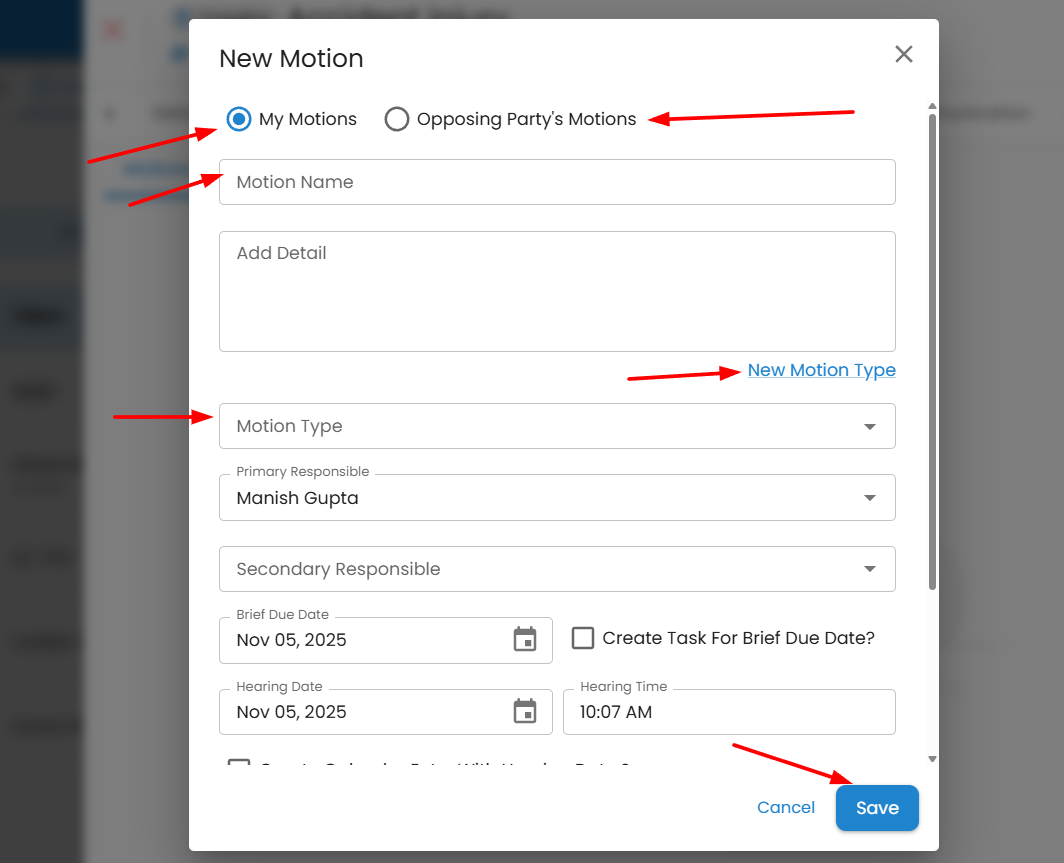Open the Hearing Date calendar picker icon
This screenshot has height=863, width=1064.
point(525,712)
